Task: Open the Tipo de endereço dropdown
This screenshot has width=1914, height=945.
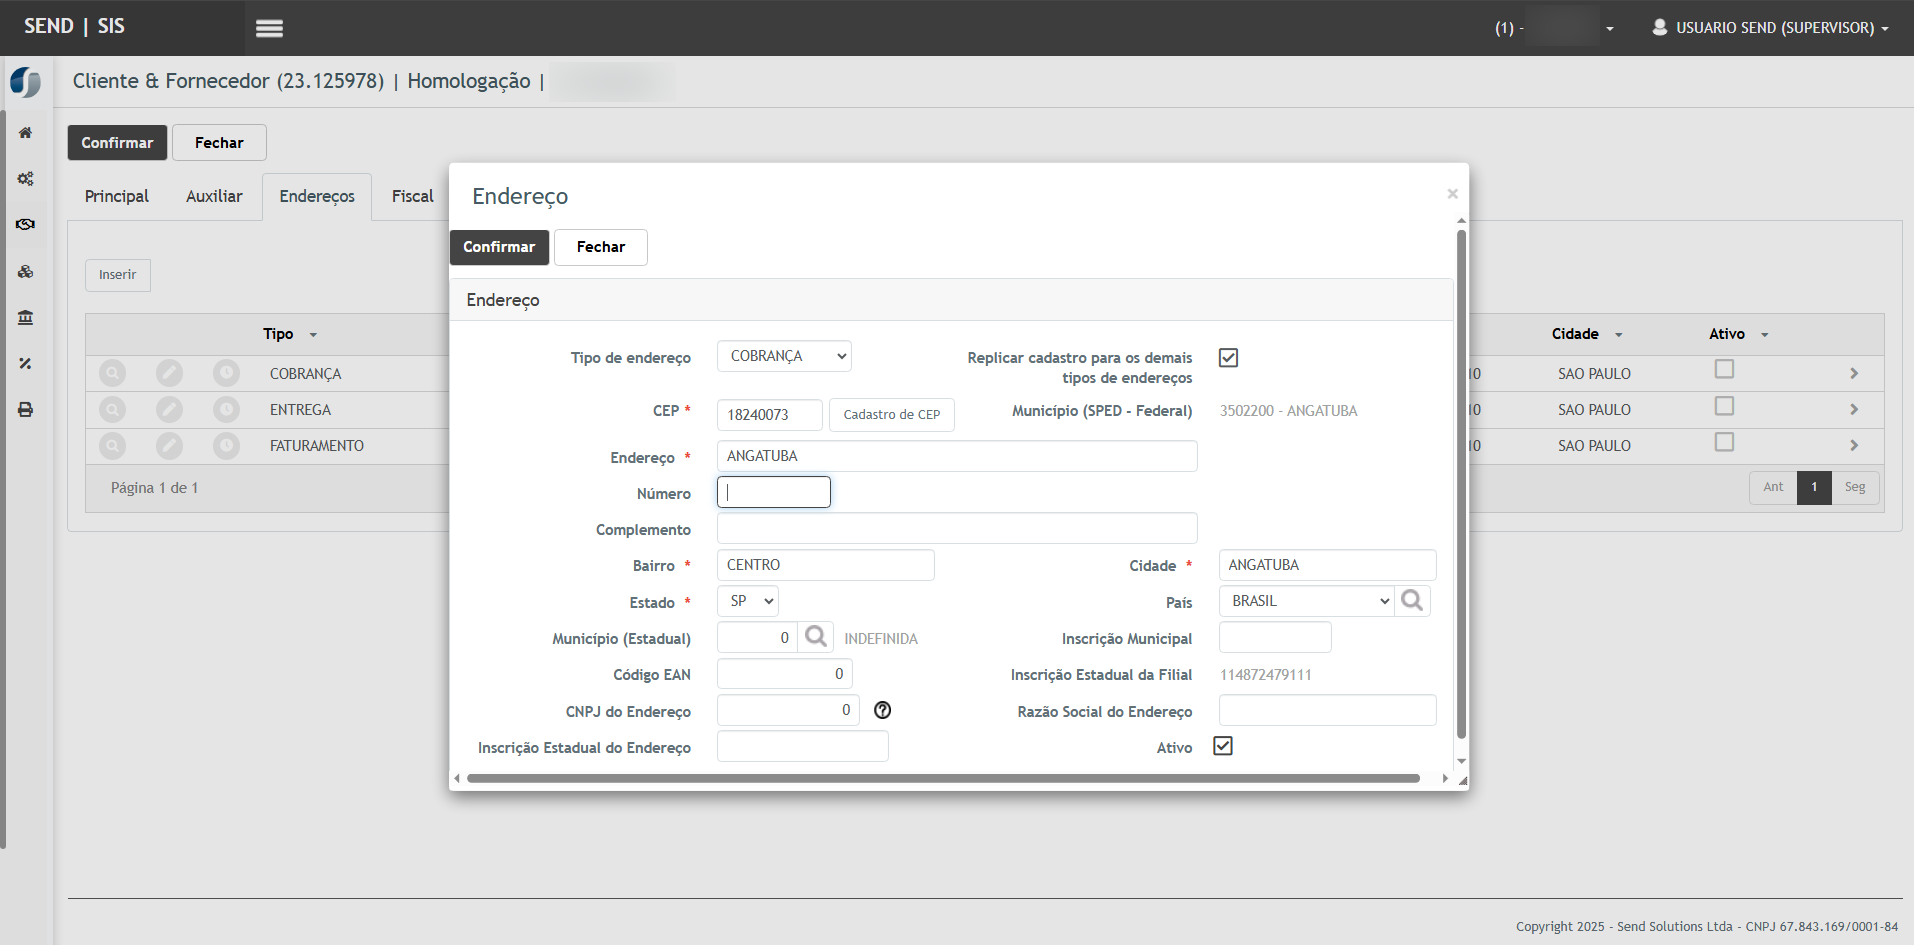Action: tap(784, 356)
